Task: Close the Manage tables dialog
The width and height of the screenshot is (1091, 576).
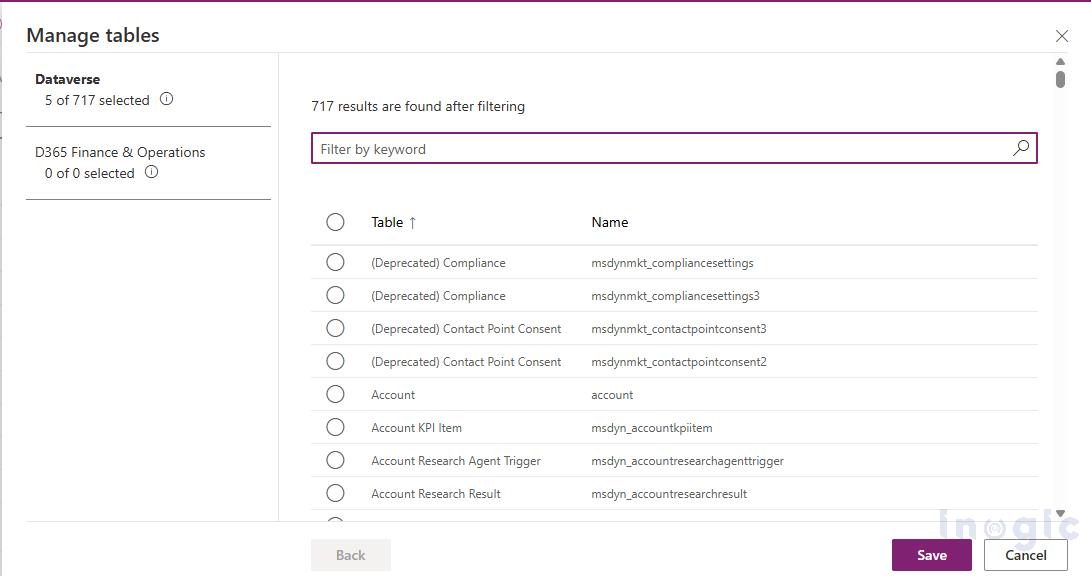Action: pos(1062,36)
